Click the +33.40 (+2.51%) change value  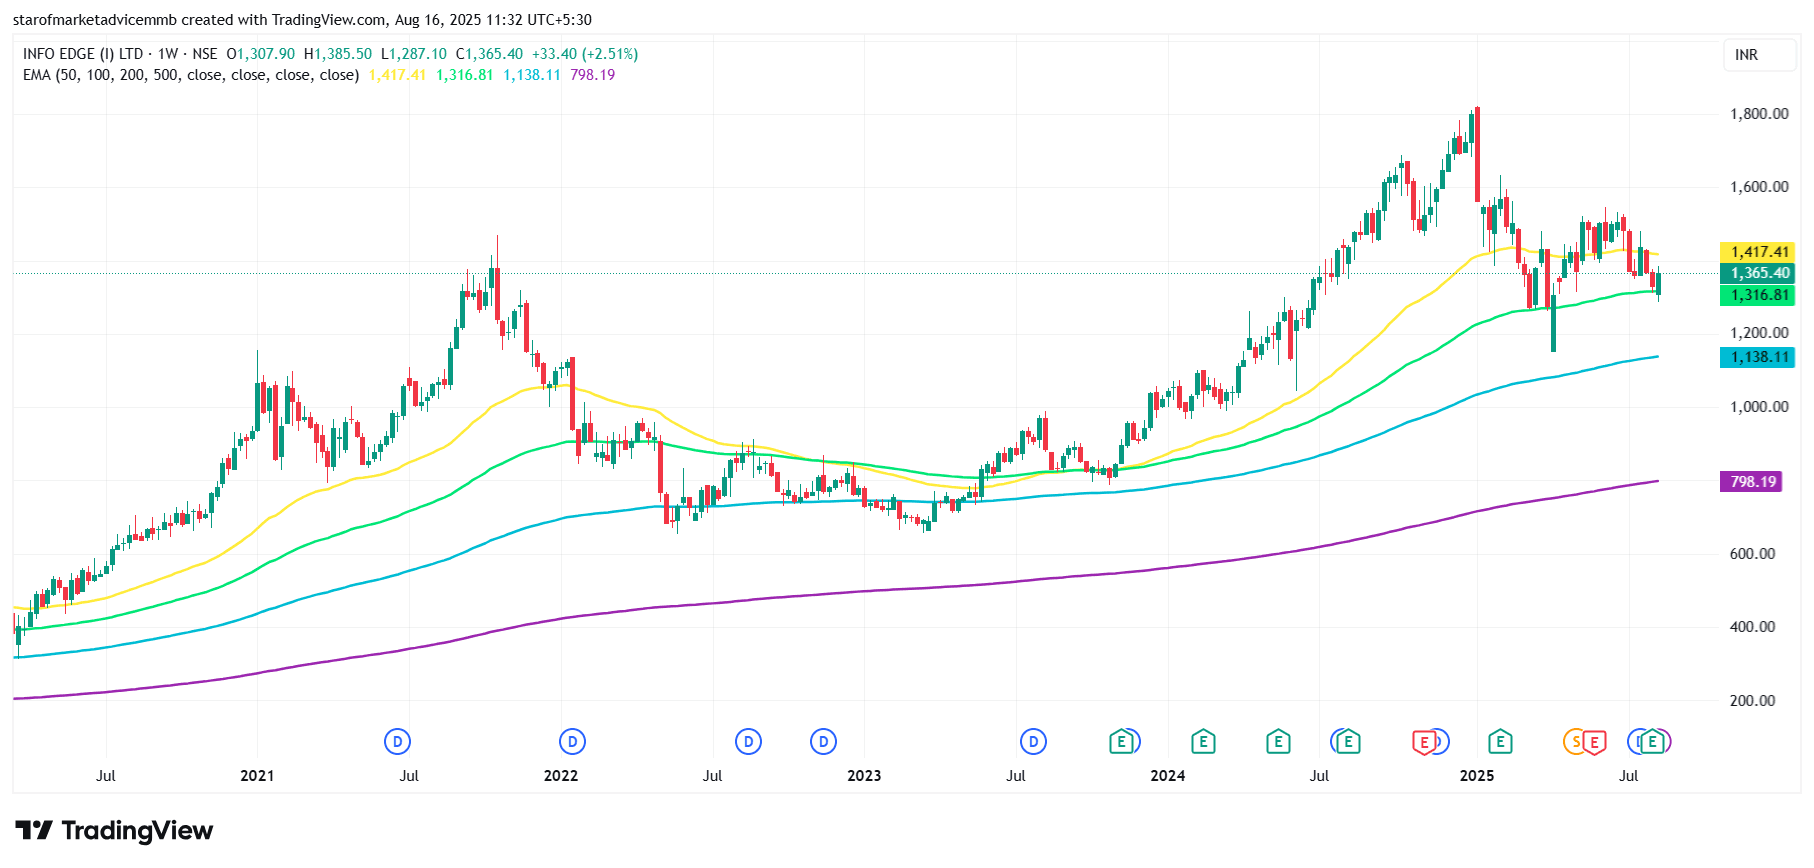[585, 54]
